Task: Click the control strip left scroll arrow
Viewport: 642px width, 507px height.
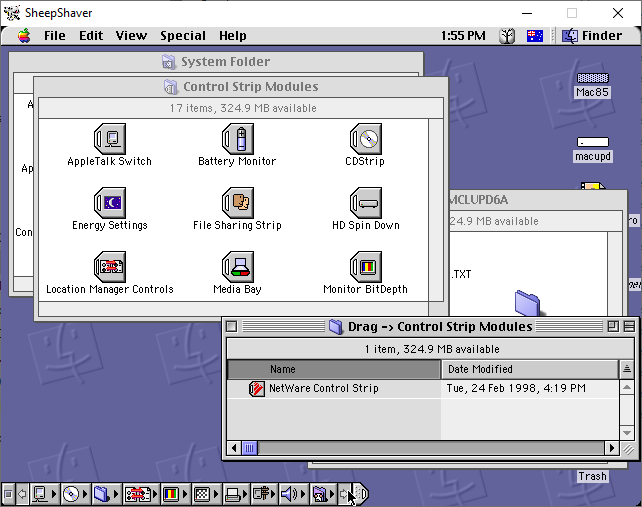Action: click(22, 494)
